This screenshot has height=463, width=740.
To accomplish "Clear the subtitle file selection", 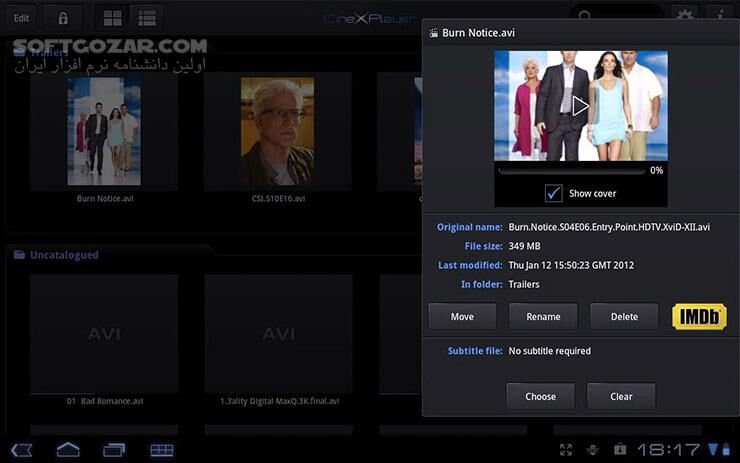I will 621,396.
